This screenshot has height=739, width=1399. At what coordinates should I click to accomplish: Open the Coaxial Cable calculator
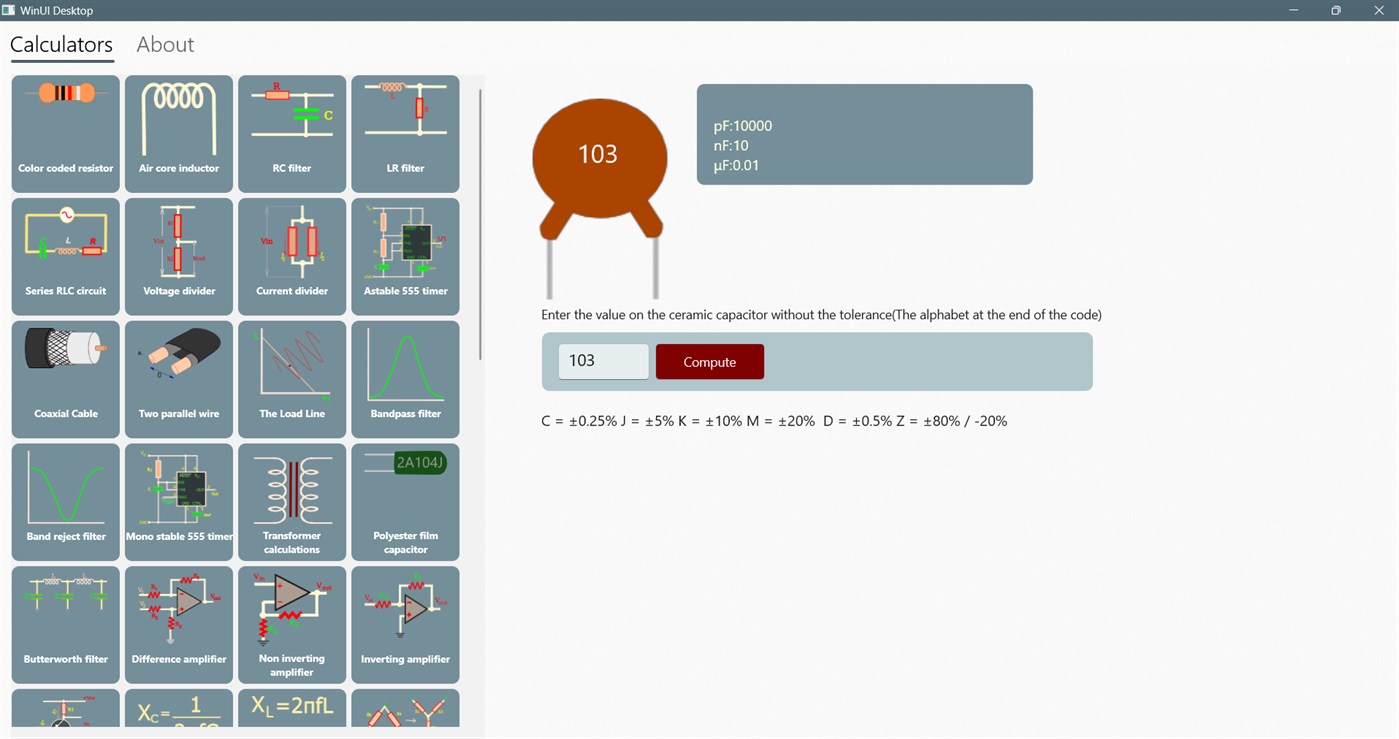[x=65, y=379]
